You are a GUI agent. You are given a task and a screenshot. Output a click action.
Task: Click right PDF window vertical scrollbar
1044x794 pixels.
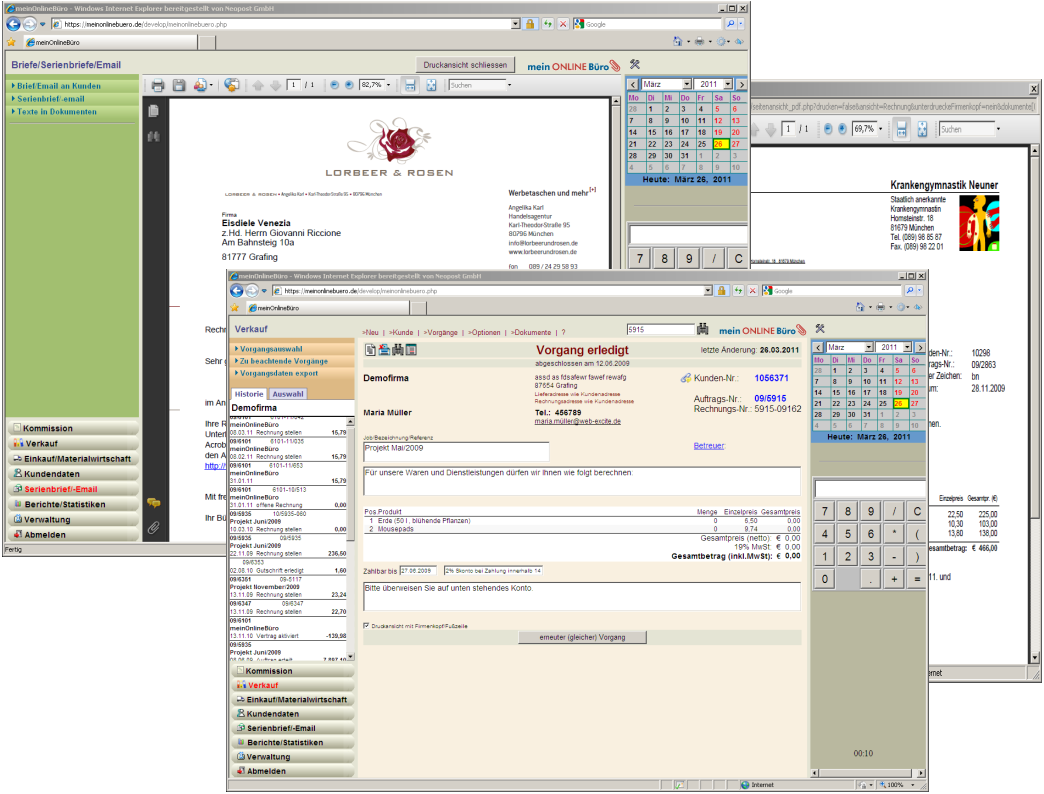(x=1035, y=403)
